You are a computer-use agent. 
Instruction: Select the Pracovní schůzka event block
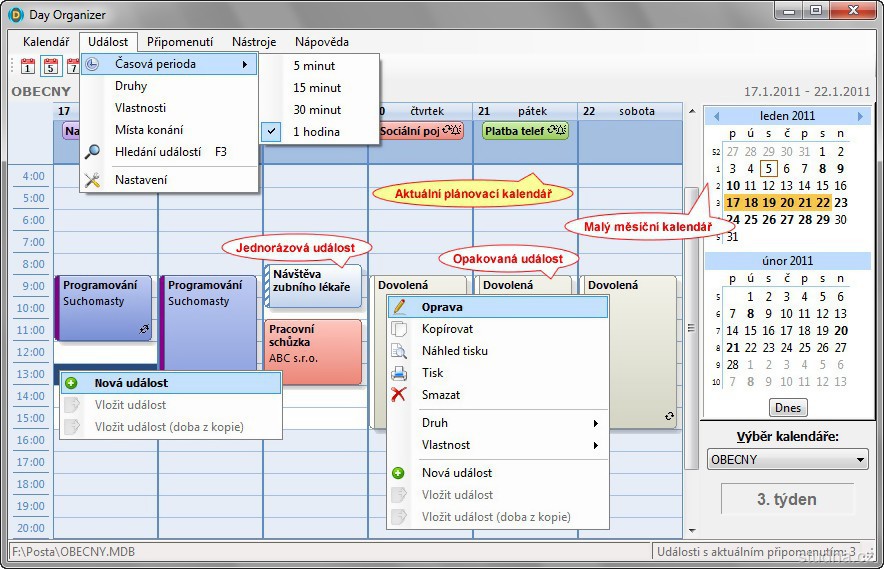pyautogui.click(x=312, y=351)
